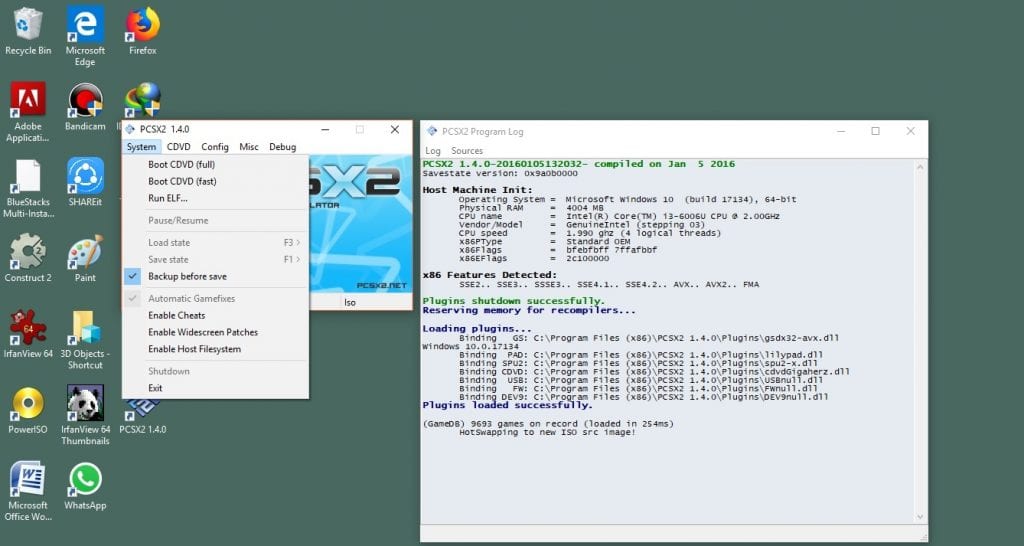Click PCSX2 window title bar icon
The image size is (1024, 546).
(130, 129)
